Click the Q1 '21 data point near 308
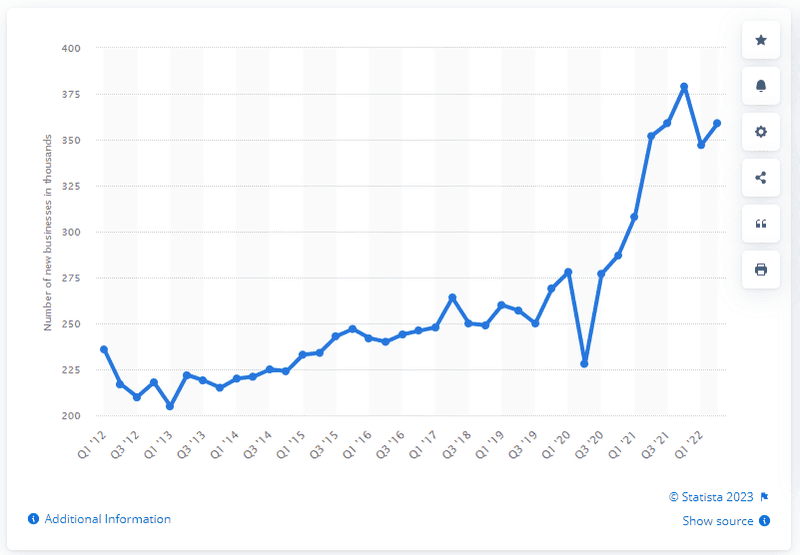 pyautogui.click(x=634, y=217)
